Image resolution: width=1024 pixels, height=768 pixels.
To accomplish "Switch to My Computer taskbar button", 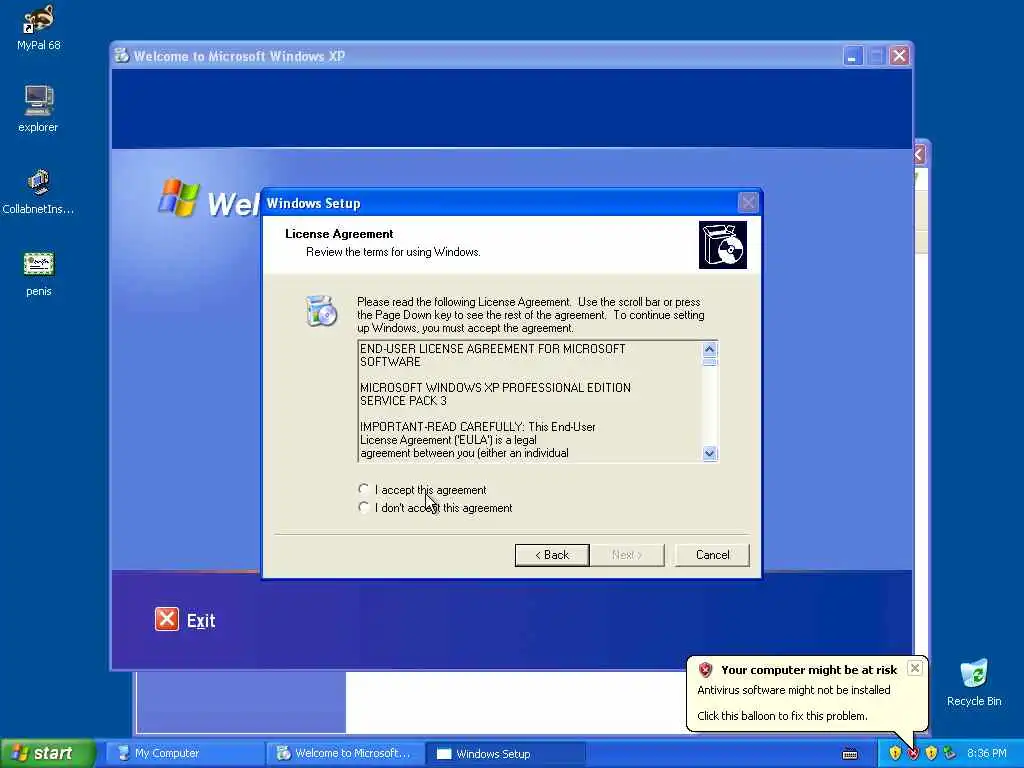I will (185, 753).
